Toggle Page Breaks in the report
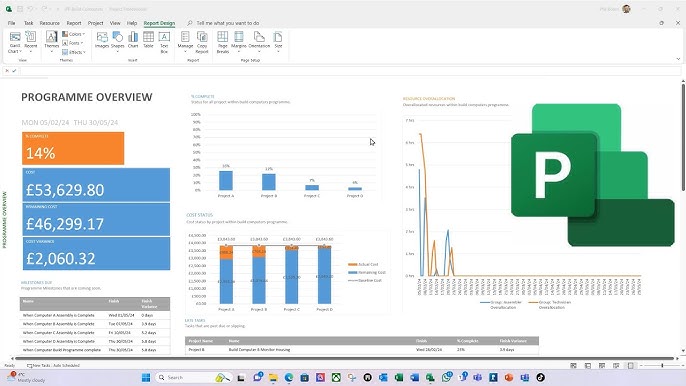This screenshot has width=686, height=386. tap(223, 42)
